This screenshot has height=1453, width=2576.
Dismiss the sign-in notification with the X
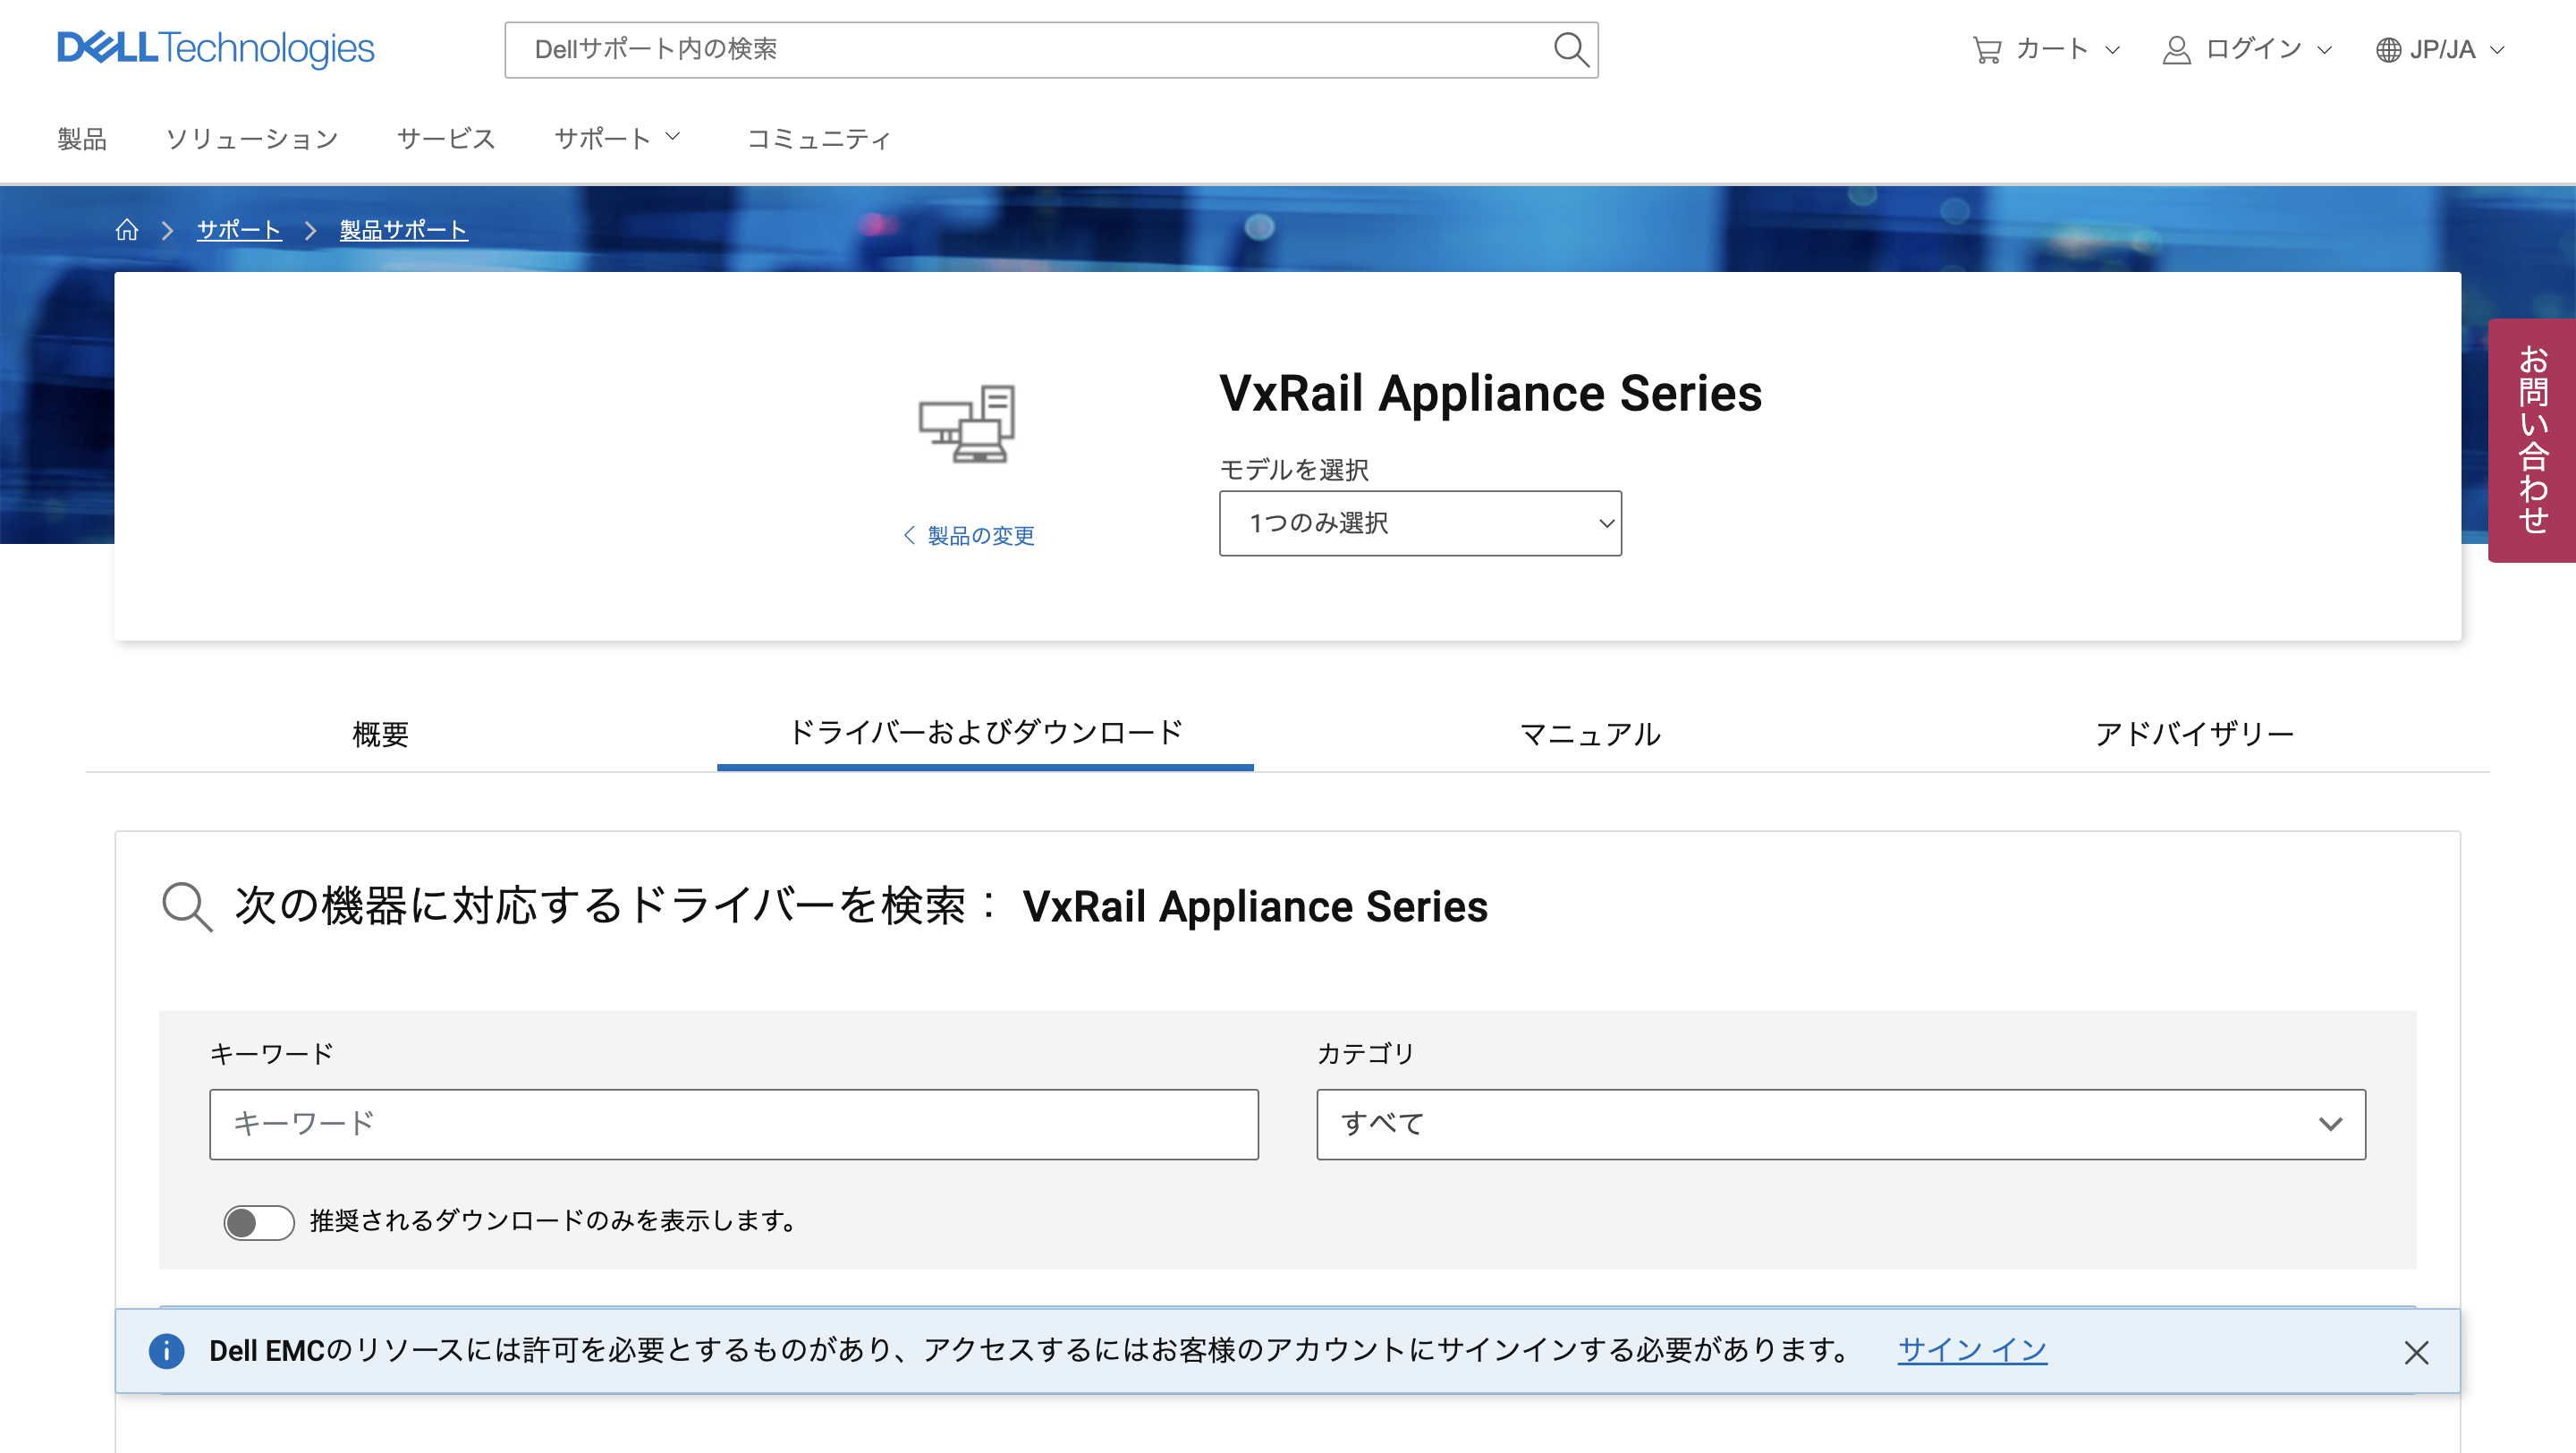[2416, 1352]
